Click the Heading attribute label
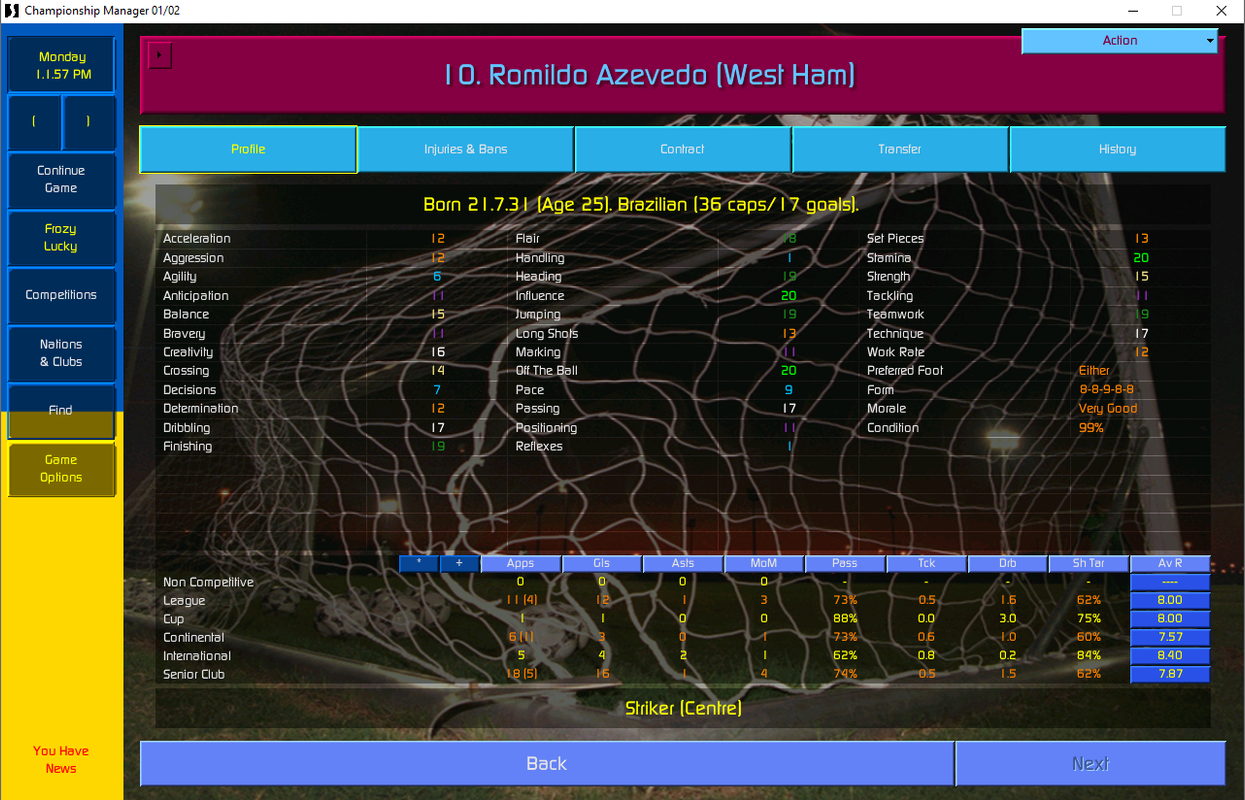The image size is (1245, 800). tap(538, 277)
